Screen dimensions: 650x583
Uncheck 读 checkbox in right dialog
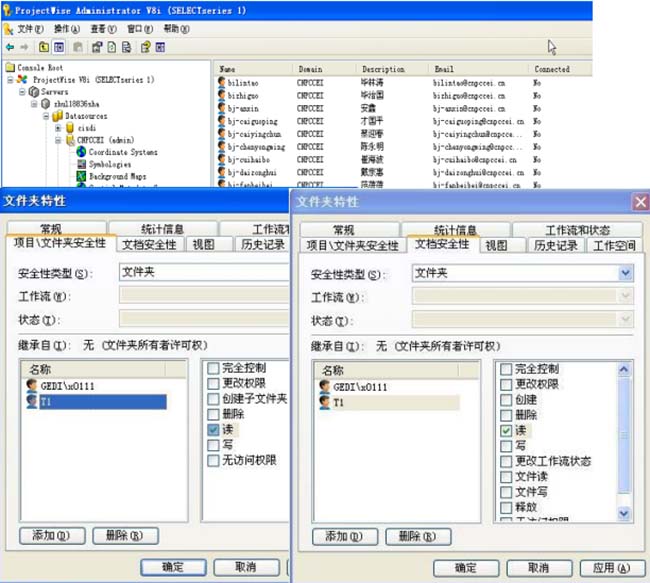click(506, 430)
